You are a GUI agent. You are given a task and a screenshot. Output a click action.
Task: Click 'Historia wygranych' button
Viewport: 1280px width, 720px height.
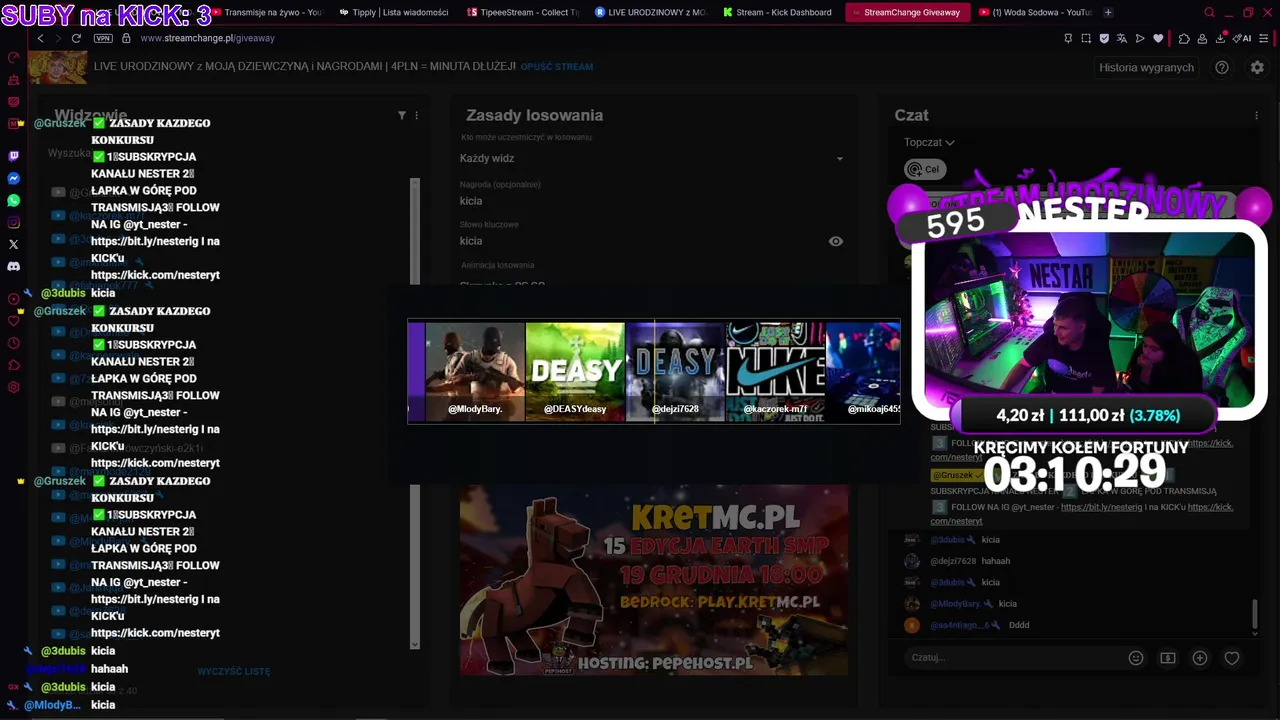(1146, 67)
